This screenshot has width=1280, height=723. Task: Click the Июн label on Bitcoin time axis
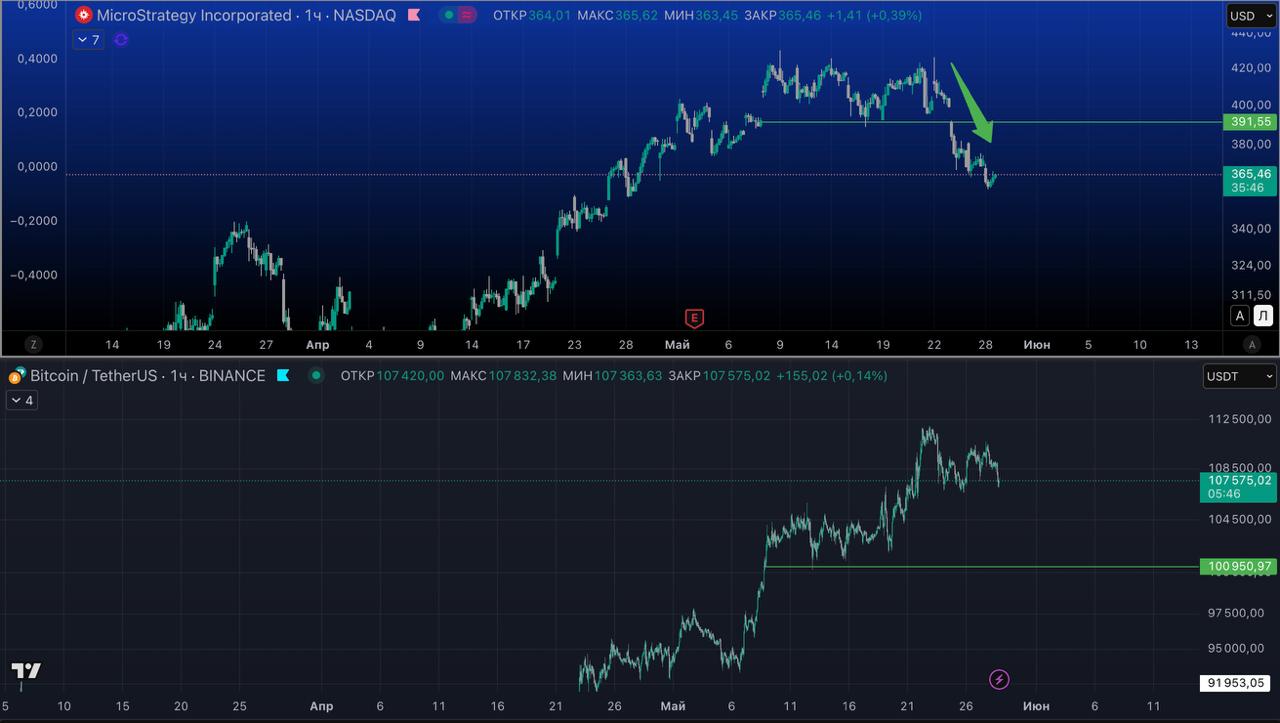click(1037, 706)
